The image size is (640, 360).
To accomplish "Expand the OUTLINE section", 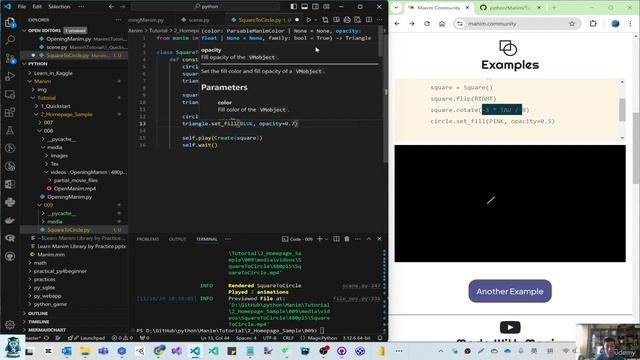I will click(38, 313).
